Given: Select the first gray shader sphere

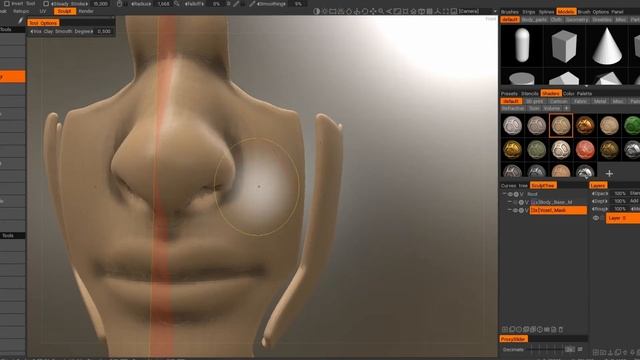Looking at the screenshot, I should pos(512,125).
